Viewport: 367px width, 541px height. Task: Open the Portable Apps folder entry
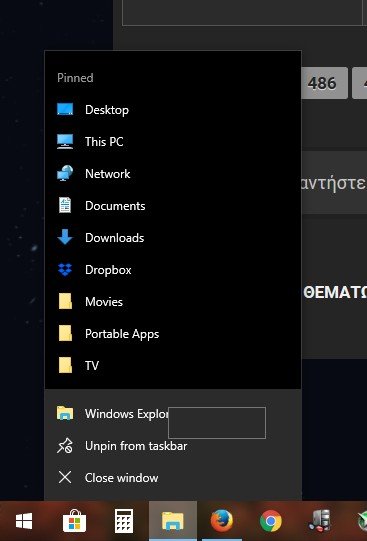pos(173,334)
